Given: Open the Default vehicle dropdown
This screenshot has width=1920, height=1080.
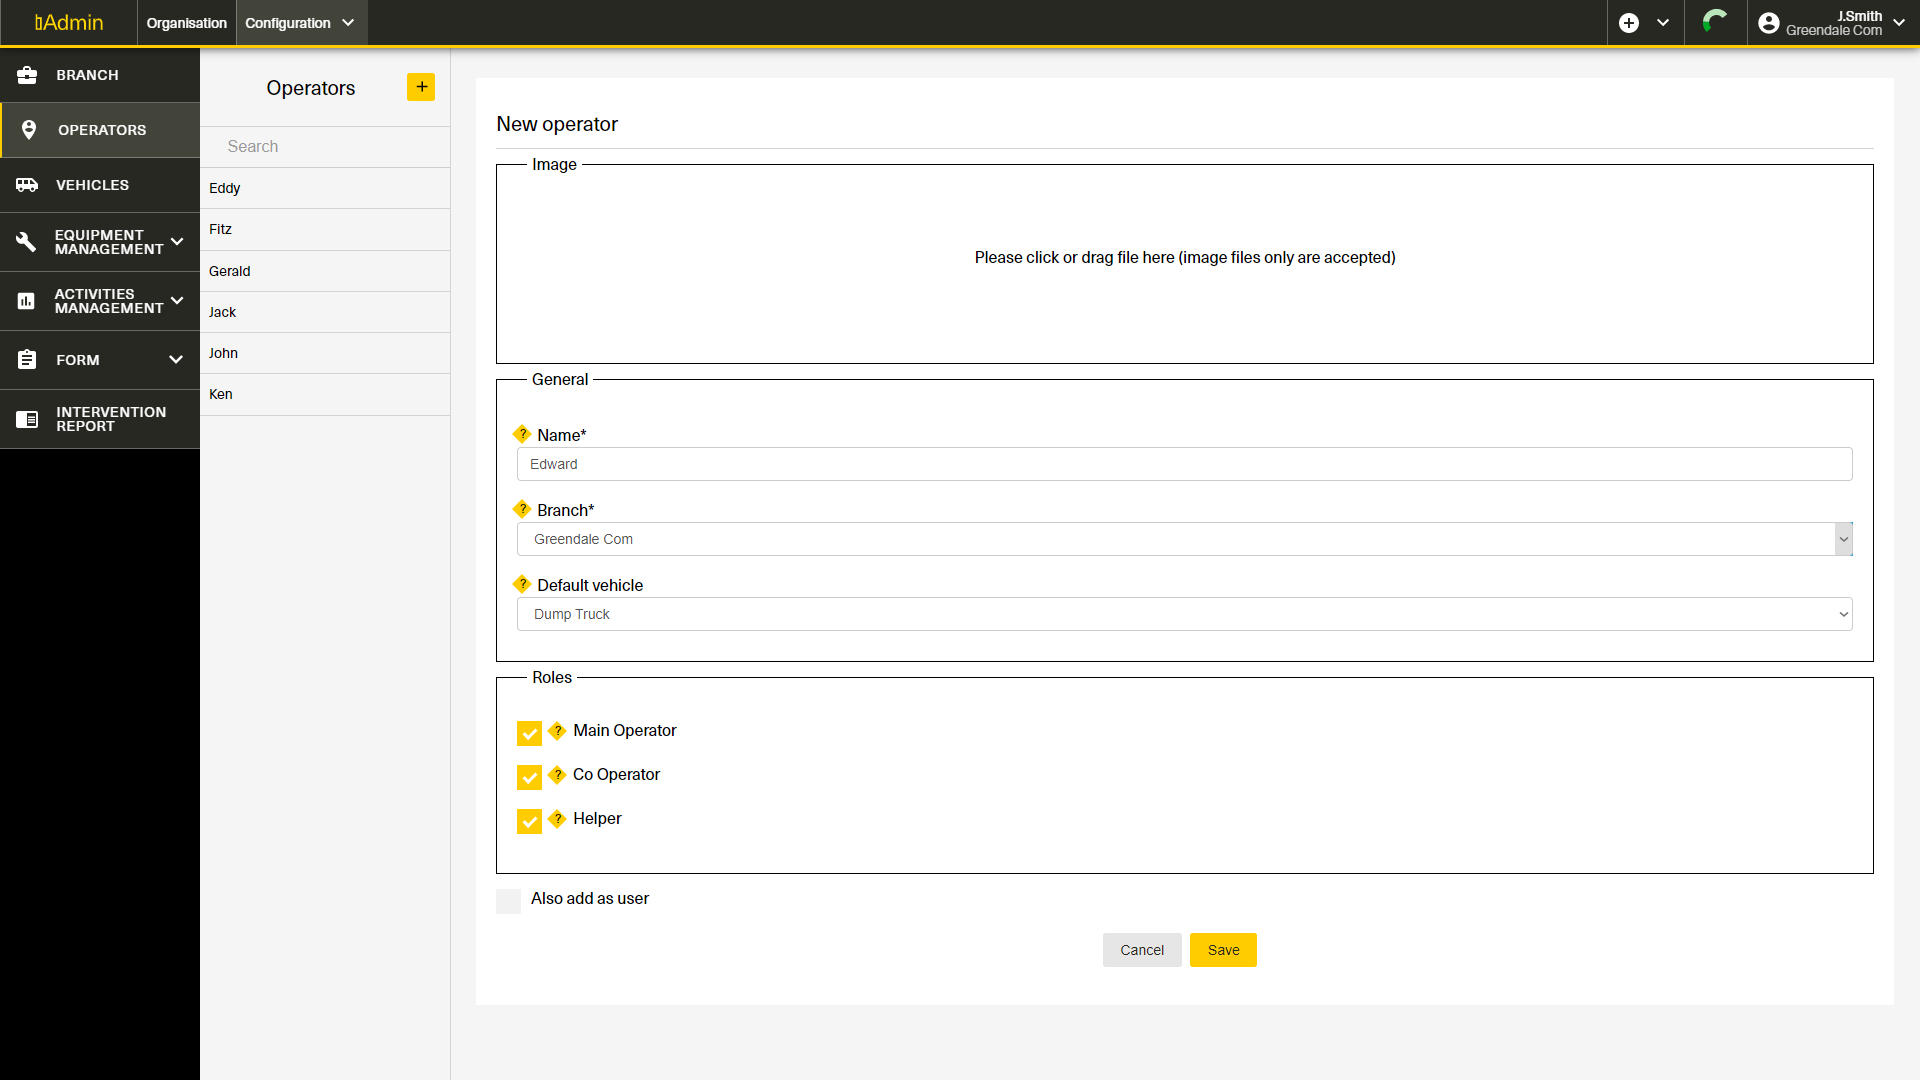Looking at the screenshot, I should coord(1184,614).
